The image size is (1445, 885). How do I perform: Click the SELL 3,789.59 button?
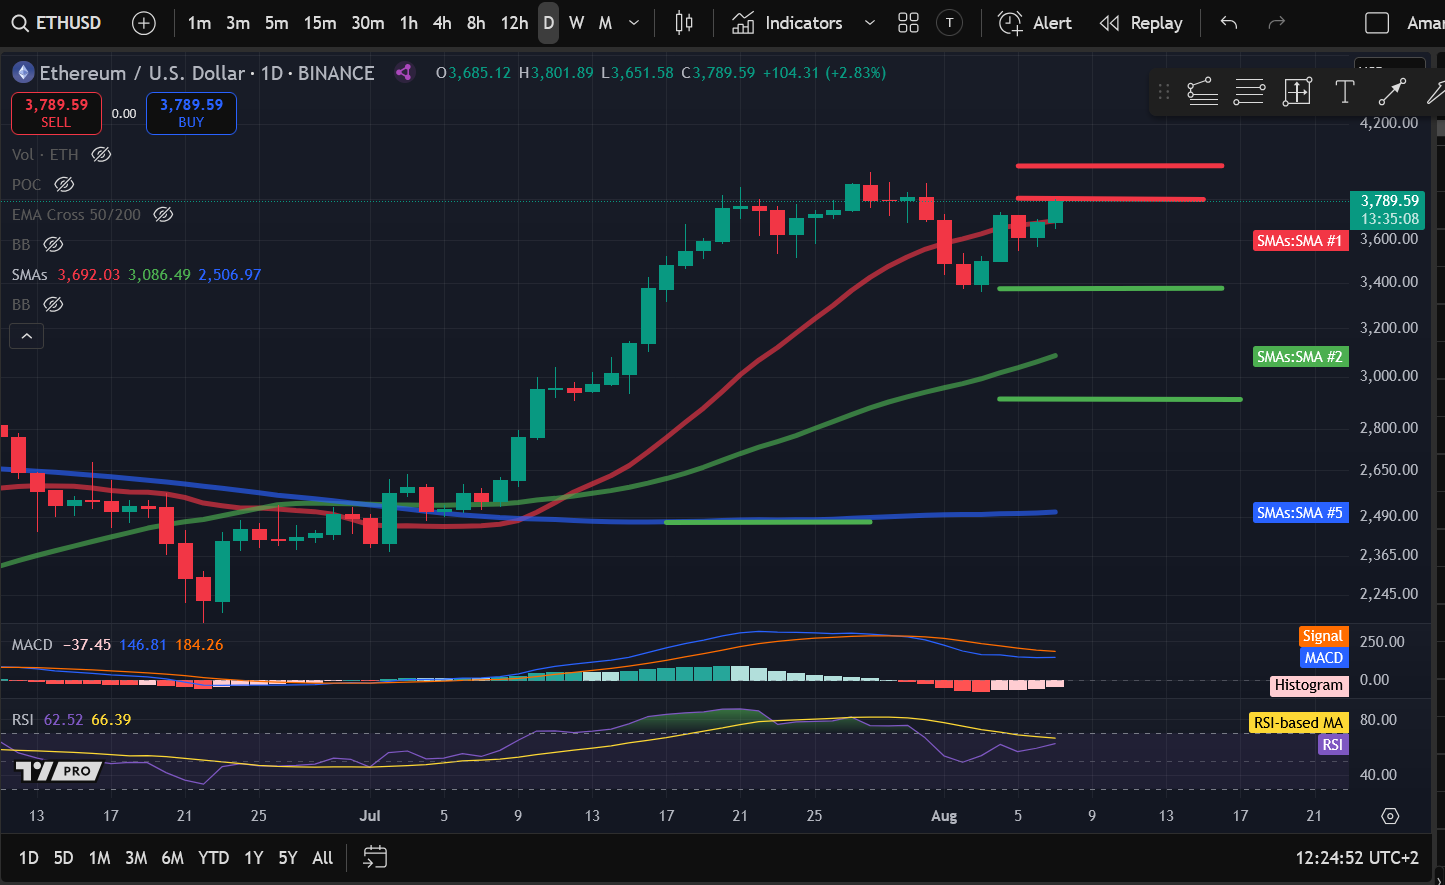[56, 113]
